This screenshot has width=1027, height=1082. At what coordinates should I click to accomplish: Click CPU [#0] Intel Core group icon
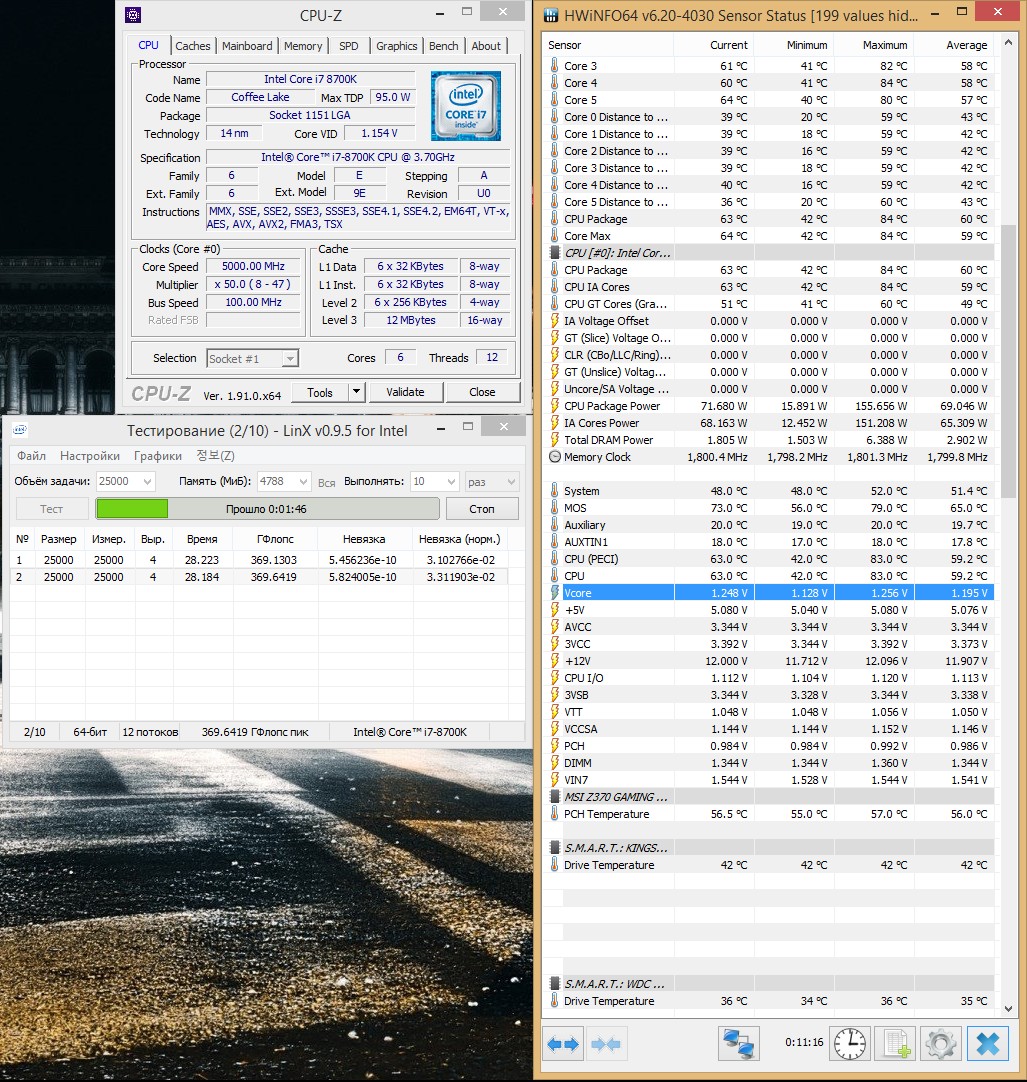point(554,253)
